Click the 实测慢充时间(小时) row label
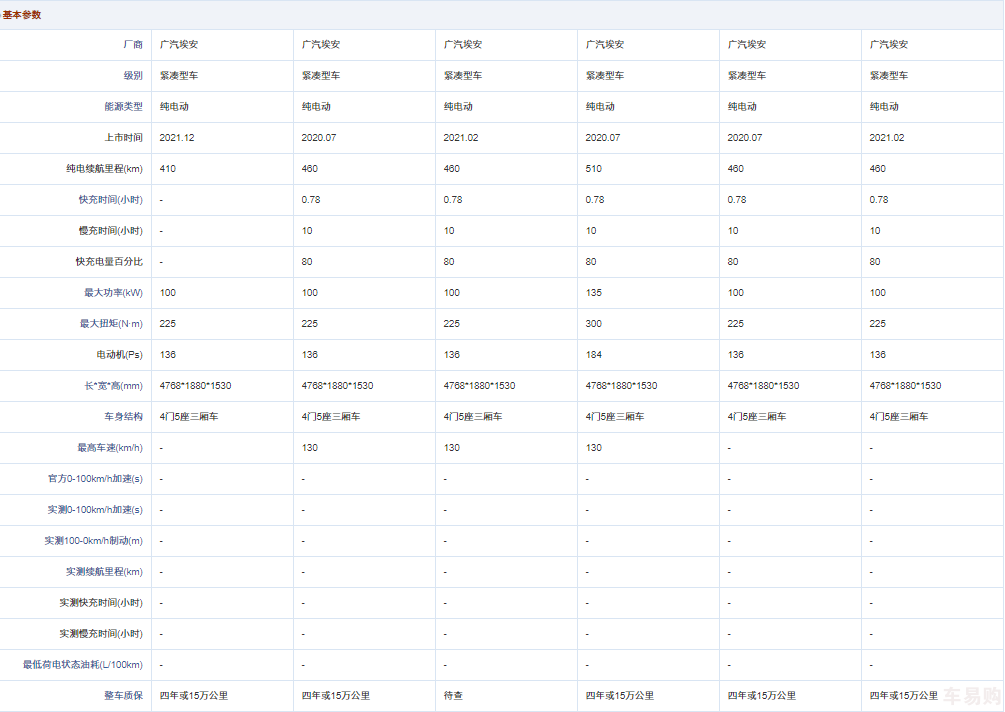This screenshot has width=1005, height=712. click(101, 634)
